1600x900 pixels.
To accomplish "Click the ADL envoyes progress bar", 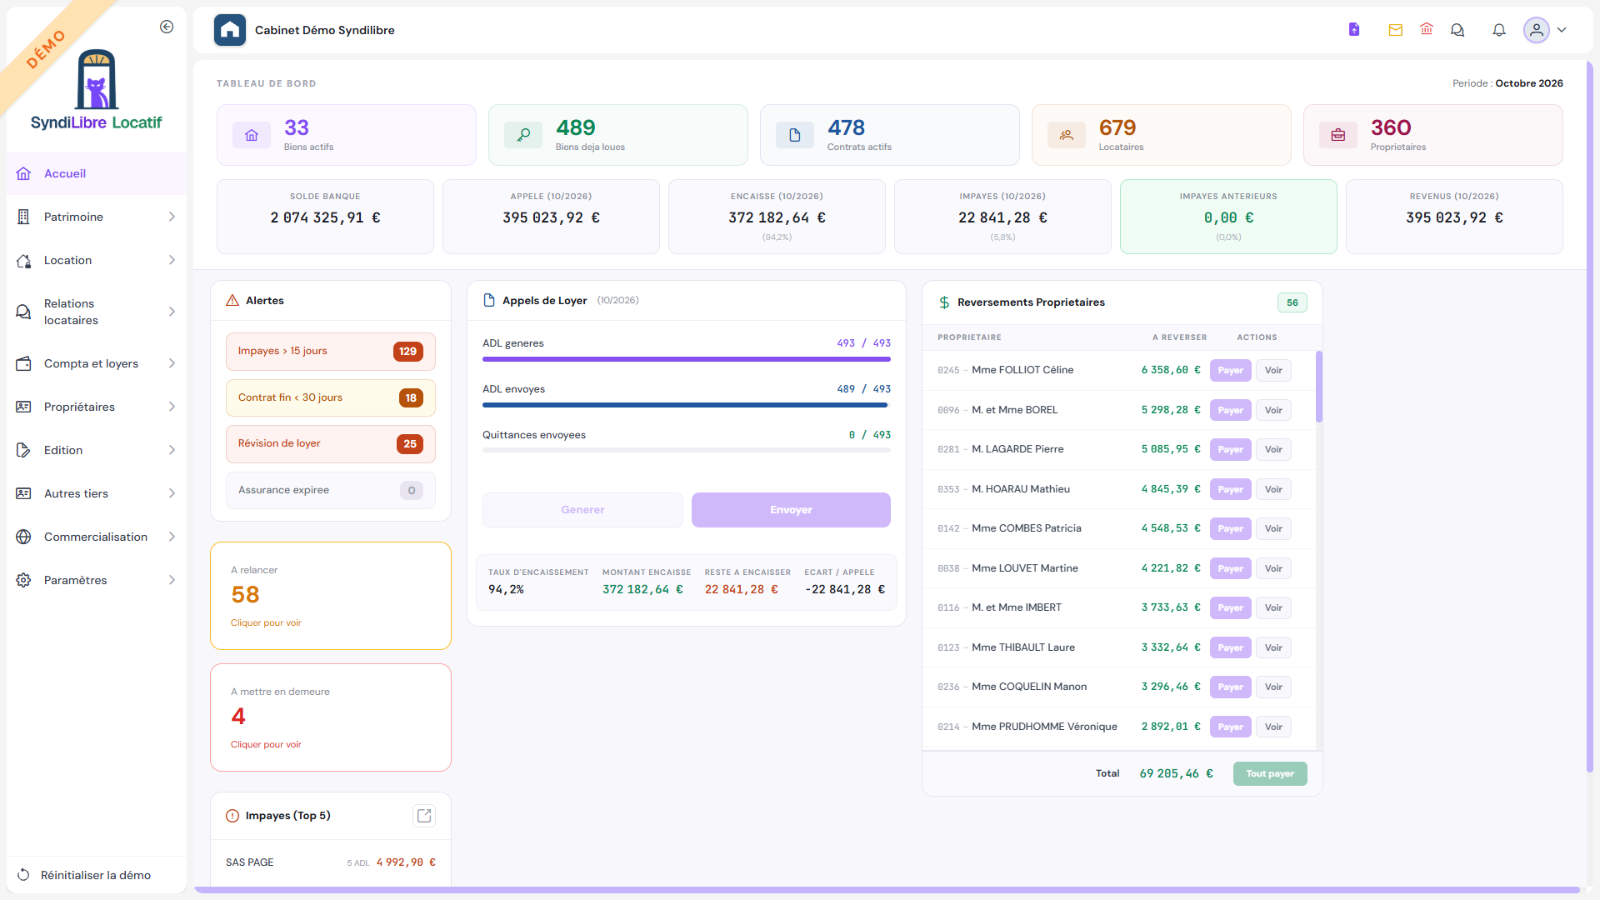I will (686, 405).
